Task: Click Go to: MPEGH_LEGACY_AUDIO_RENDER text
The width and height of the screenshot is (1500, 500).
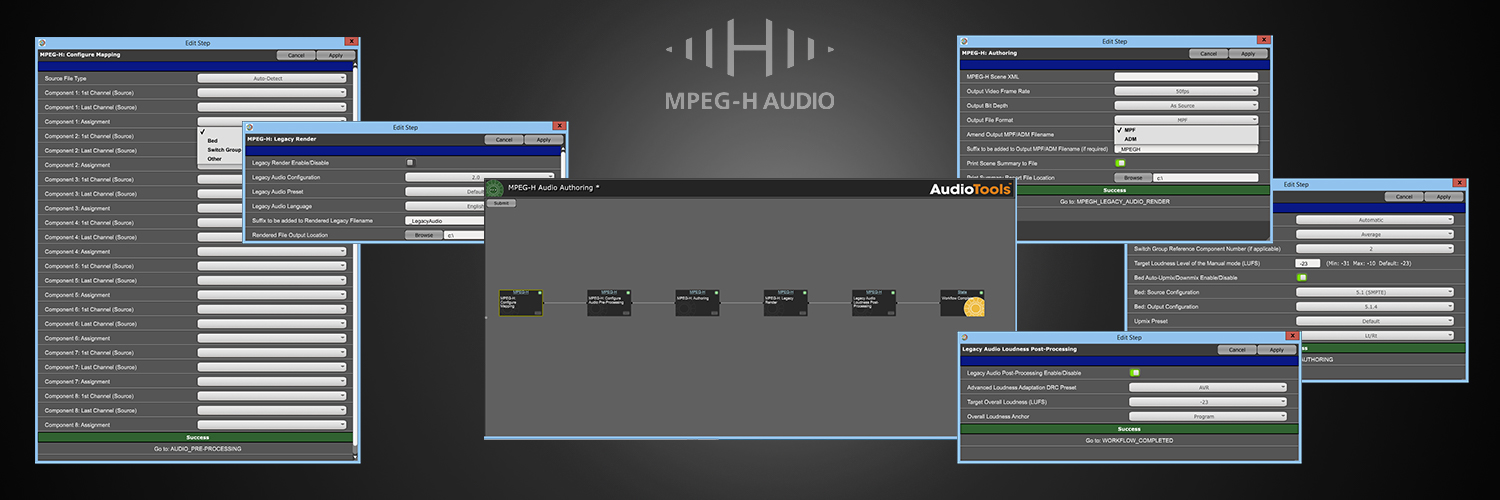Action: pyautogui.click(x=1115, y=201)
